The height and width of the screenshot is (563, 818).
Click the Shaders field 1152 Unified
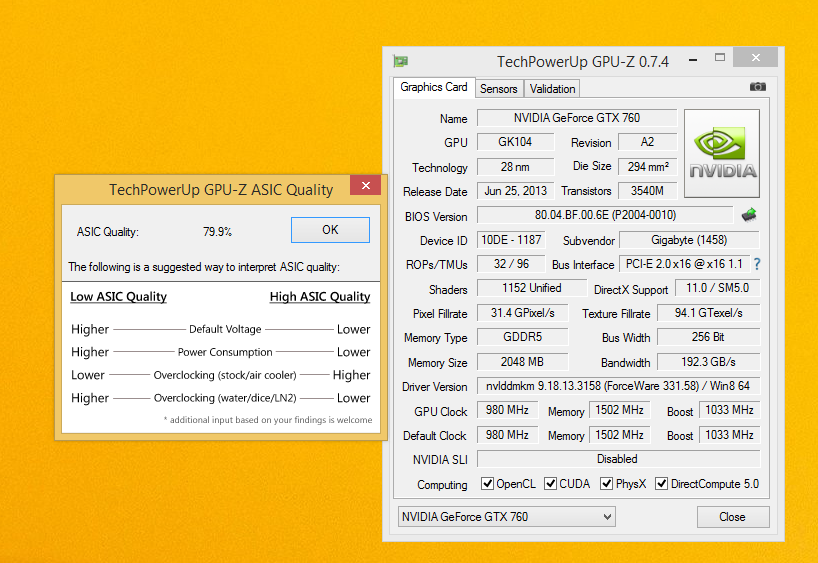click(532, 288)
